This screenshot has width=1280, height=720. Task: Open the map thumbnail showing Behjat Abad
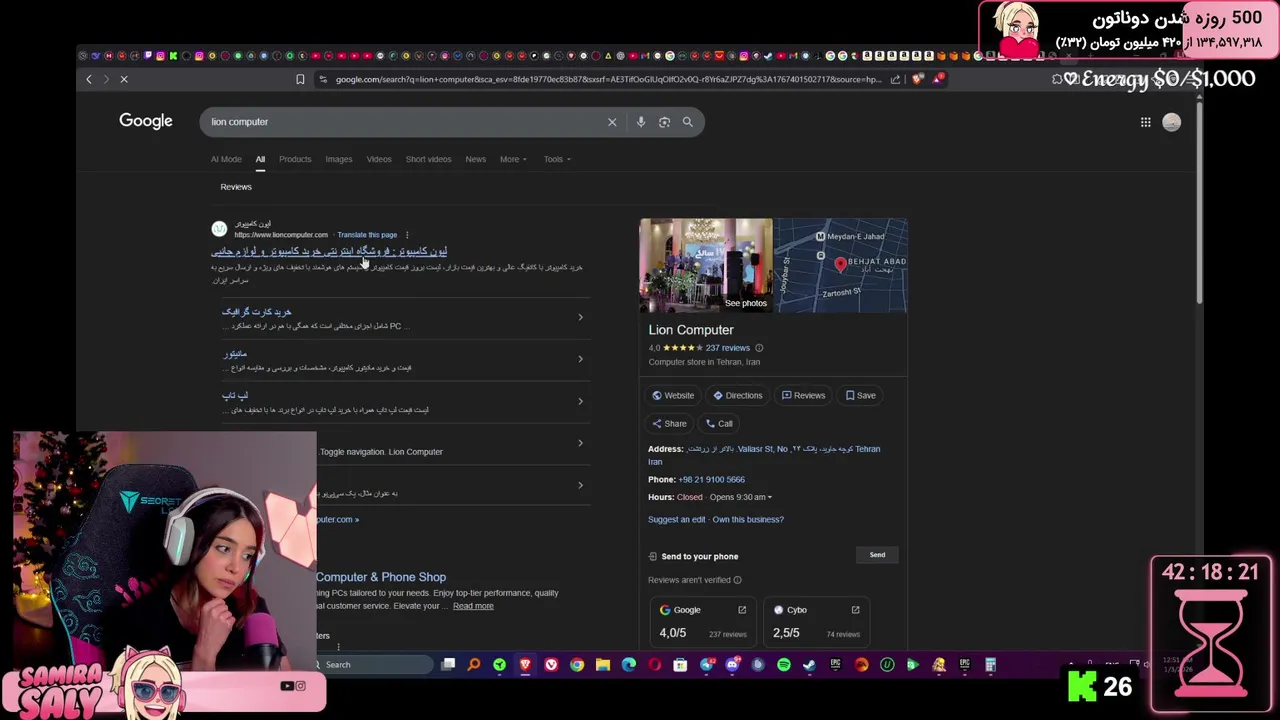pyautogui.click(x=841, y=265)
